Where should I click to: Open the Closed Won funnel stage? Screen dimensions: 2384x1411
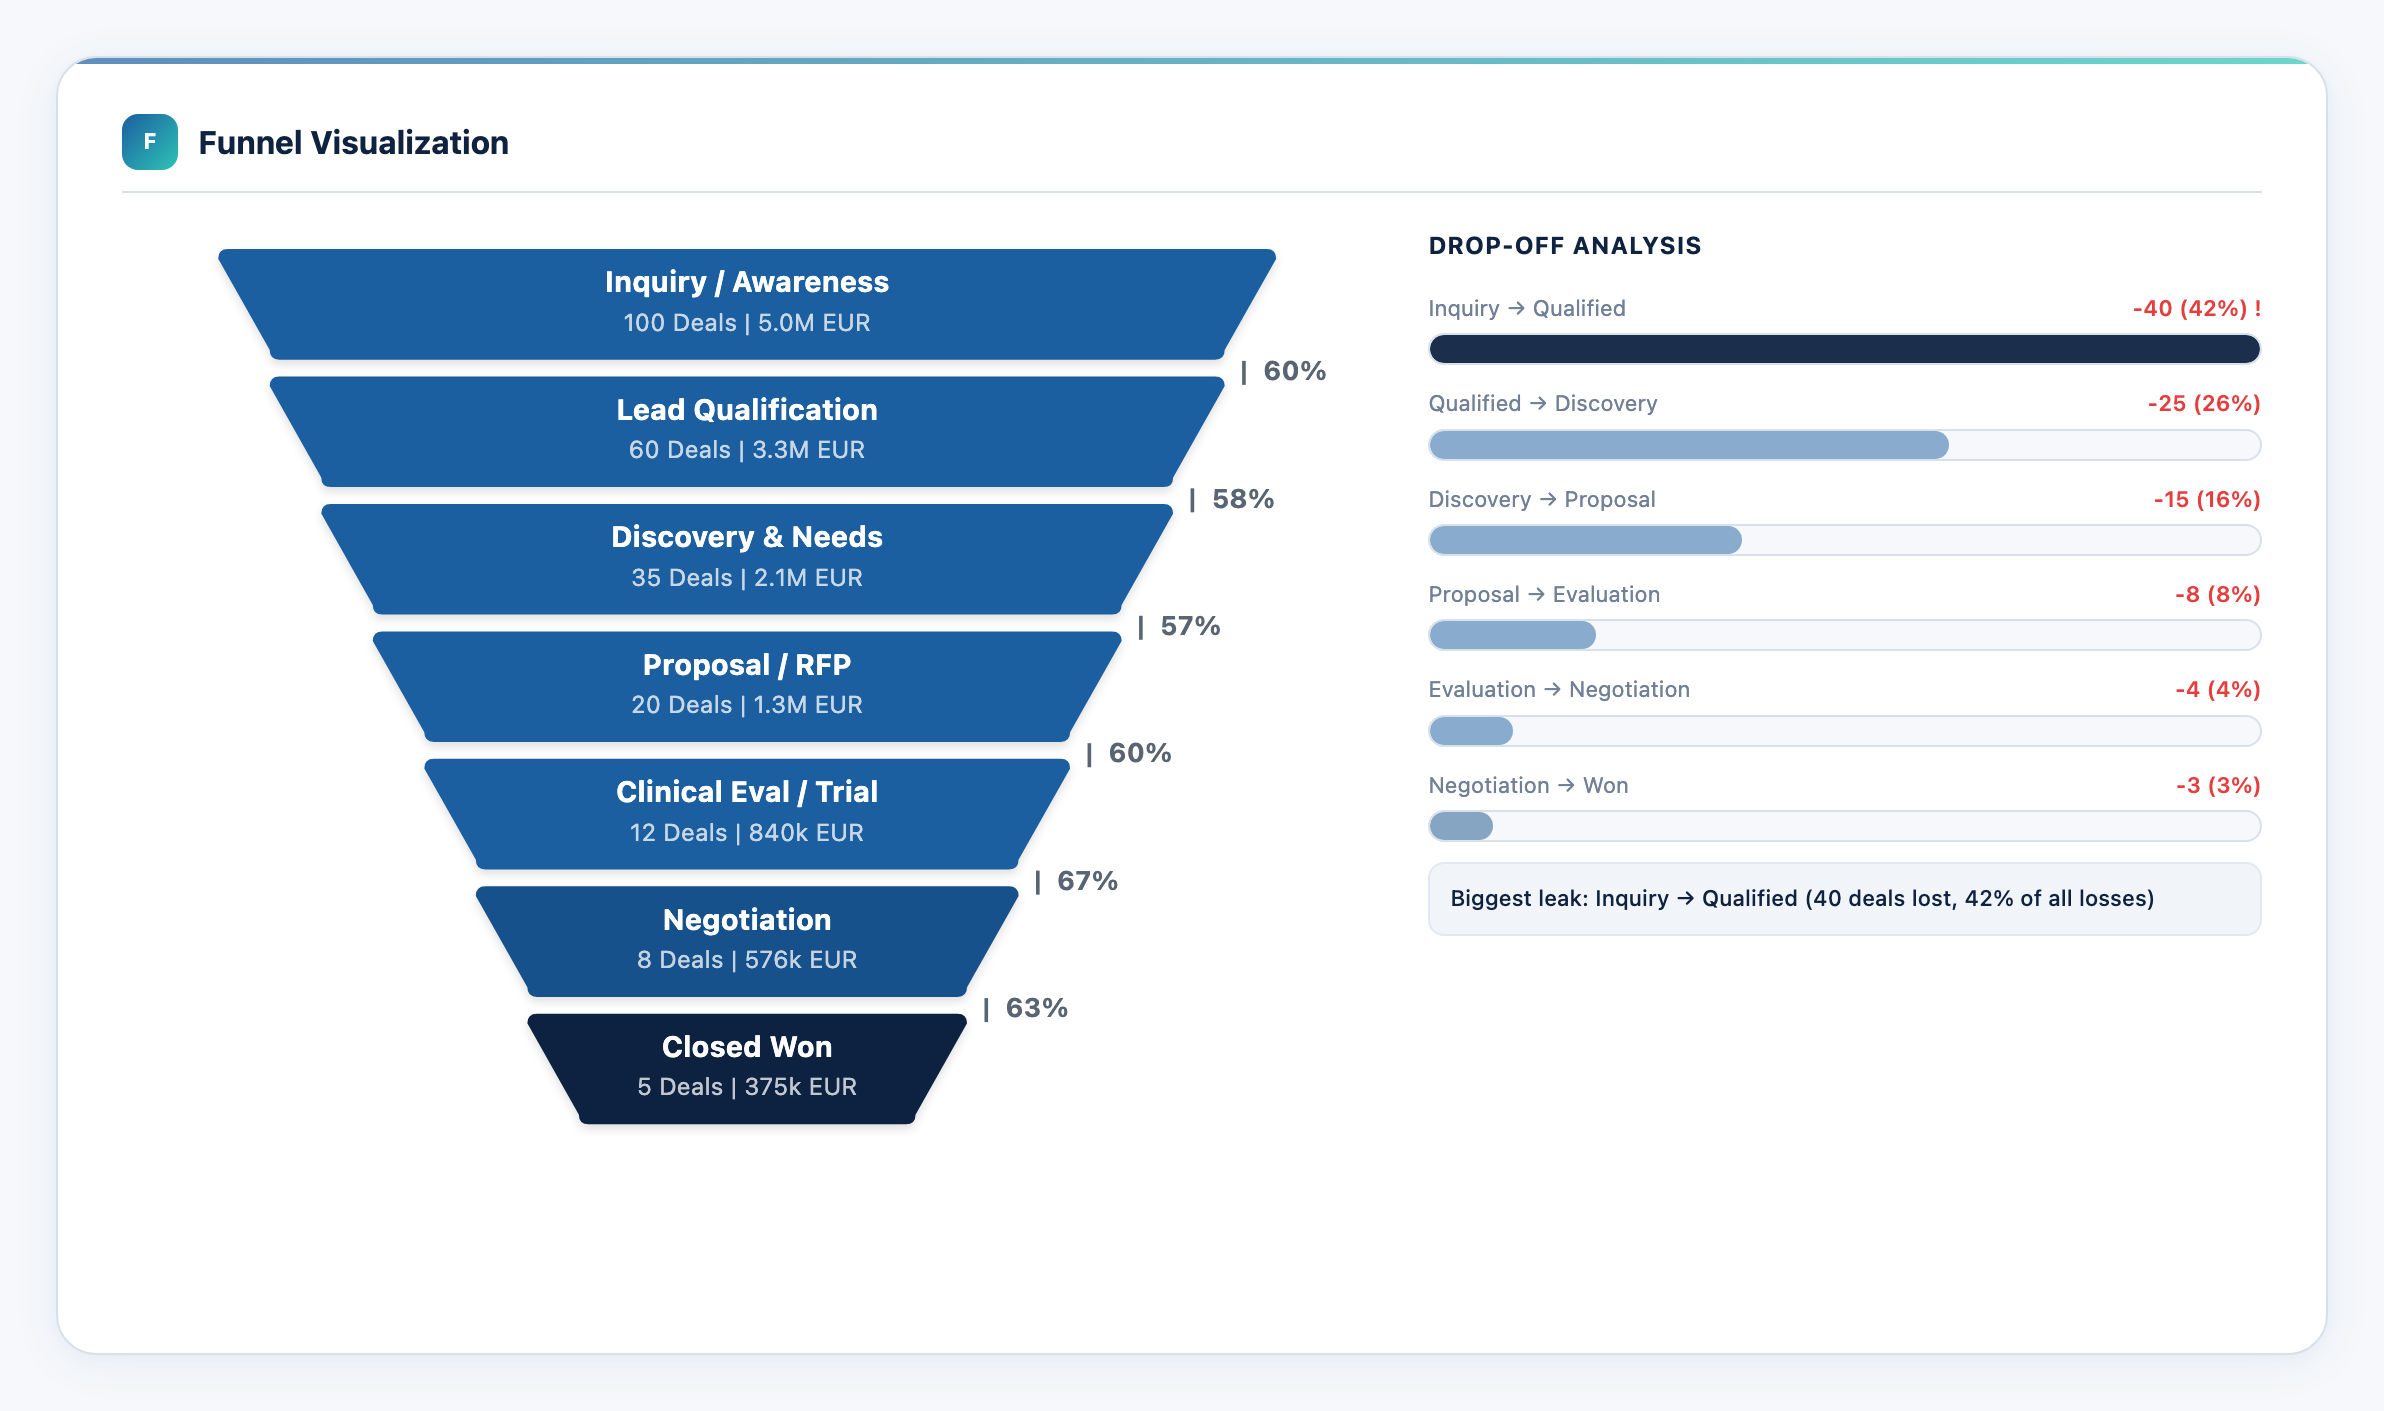click(x=747, y=1068)
